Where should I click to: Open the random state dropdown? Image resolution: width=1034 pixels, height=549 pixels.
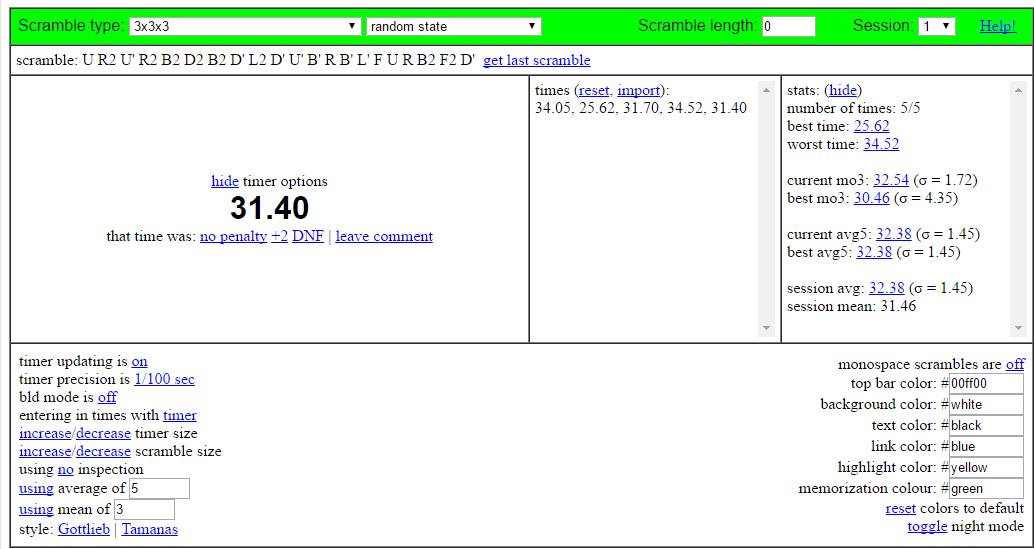[x=454, y=26]
